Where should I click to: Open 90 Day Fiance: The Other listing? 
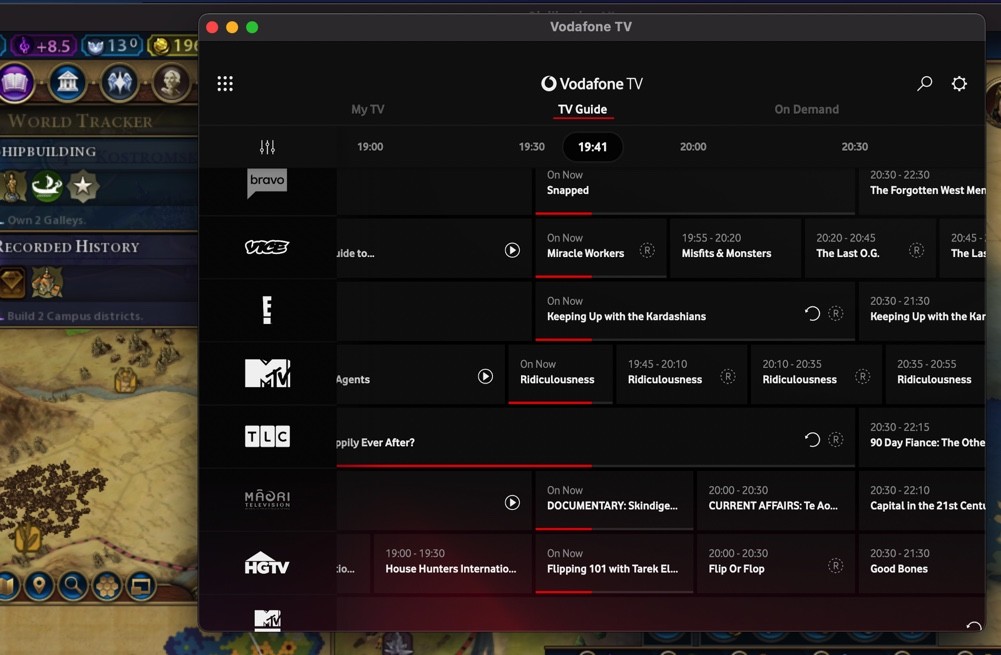pos(922,436)
